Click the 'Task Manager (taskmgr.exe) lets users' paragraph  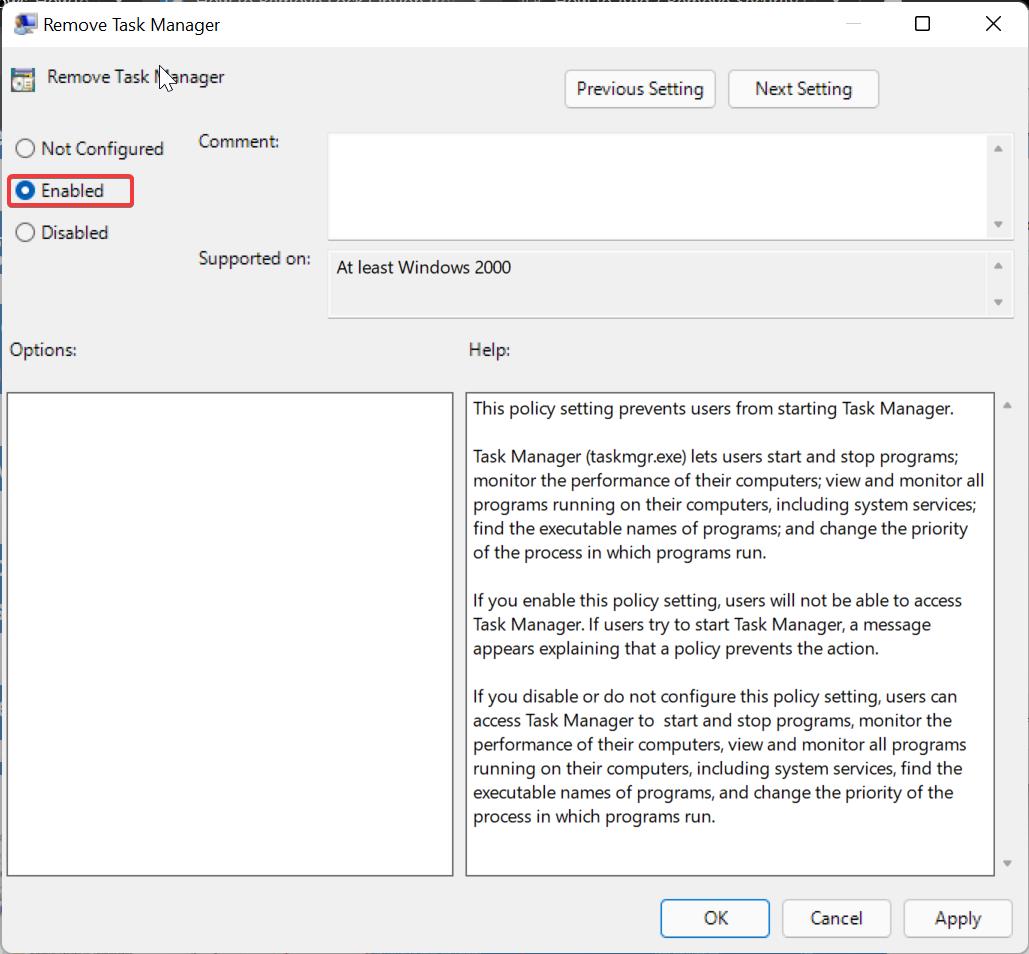(x=728, y=505)
